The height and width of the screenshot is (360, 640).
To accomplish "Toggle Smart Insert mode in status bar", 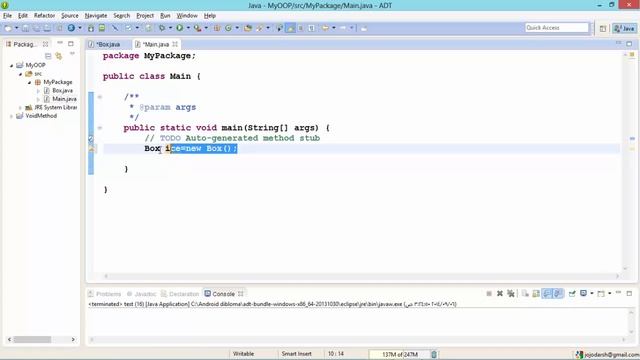I will pos(296,354).
